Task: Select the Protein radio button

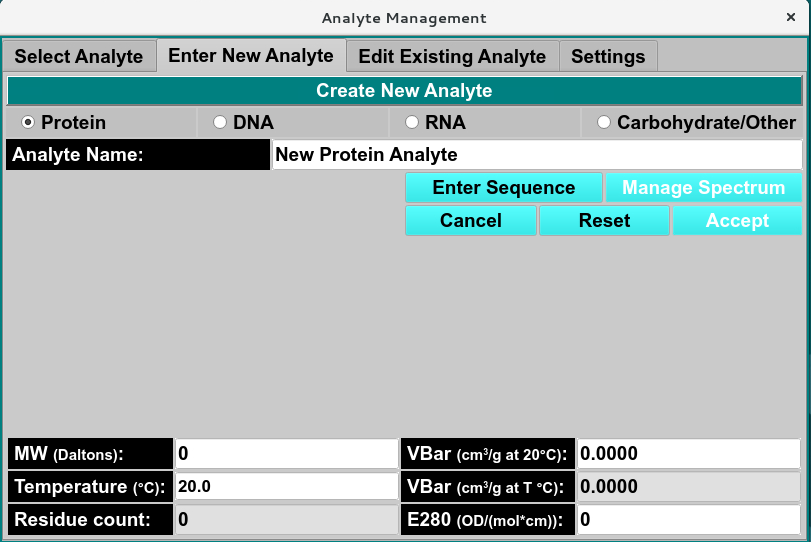Action: click(x=28, y=123)
